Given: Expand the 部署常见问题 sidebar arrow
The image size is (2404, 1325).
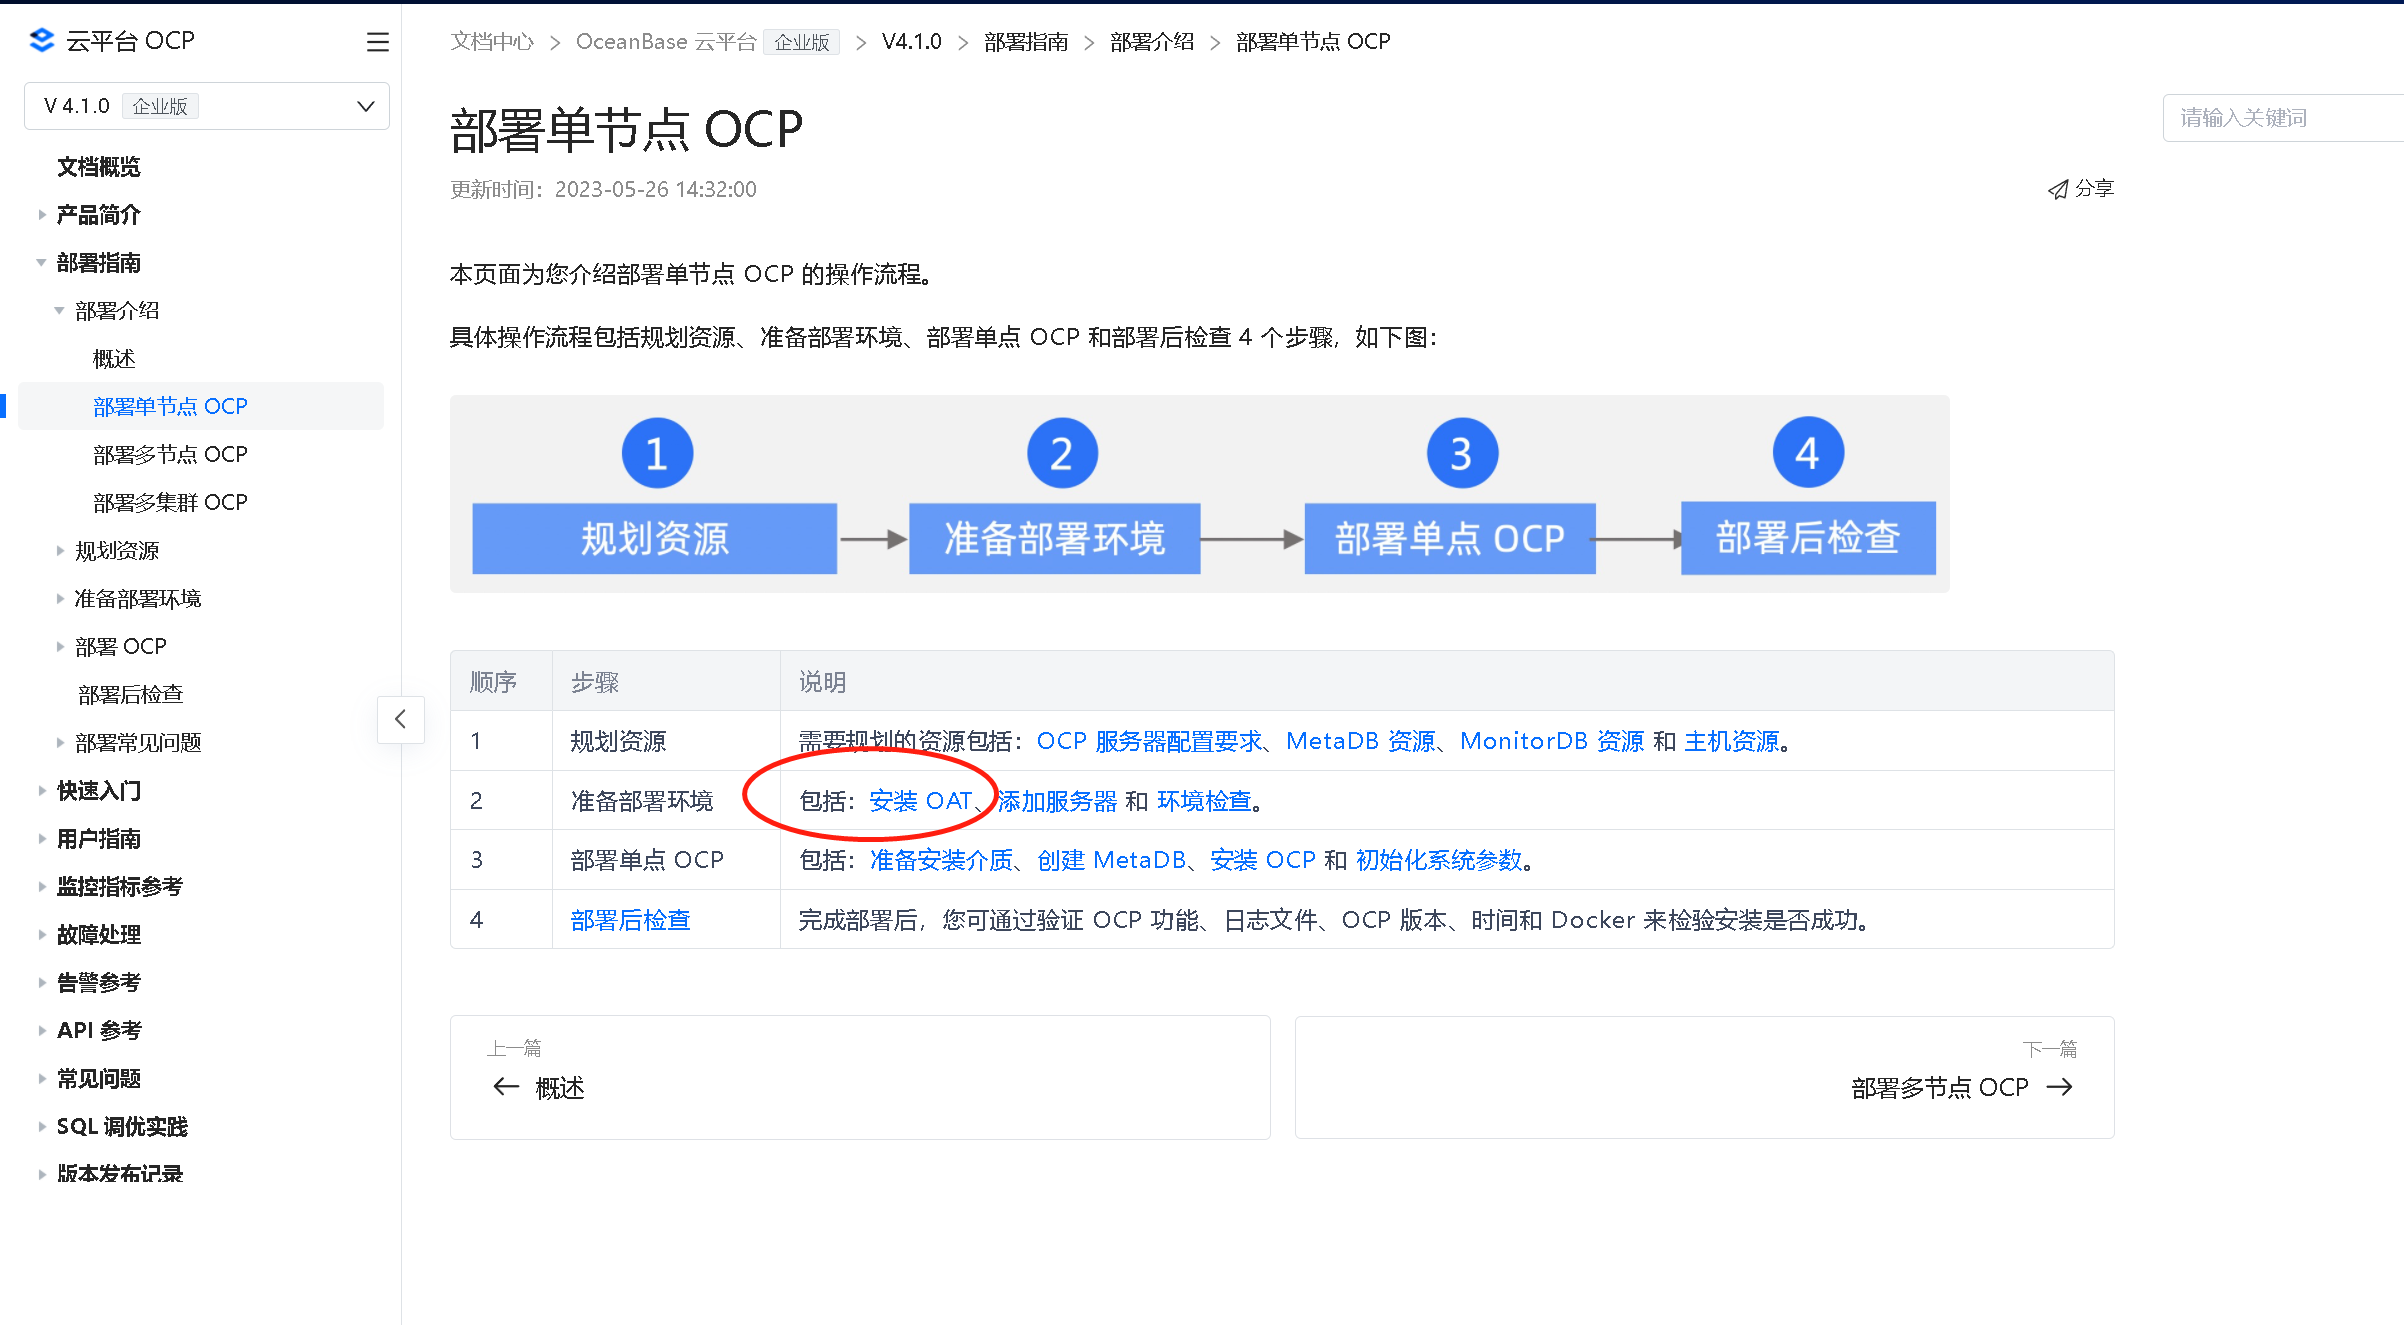Looking at the screenshot, I should coord(60,743).
